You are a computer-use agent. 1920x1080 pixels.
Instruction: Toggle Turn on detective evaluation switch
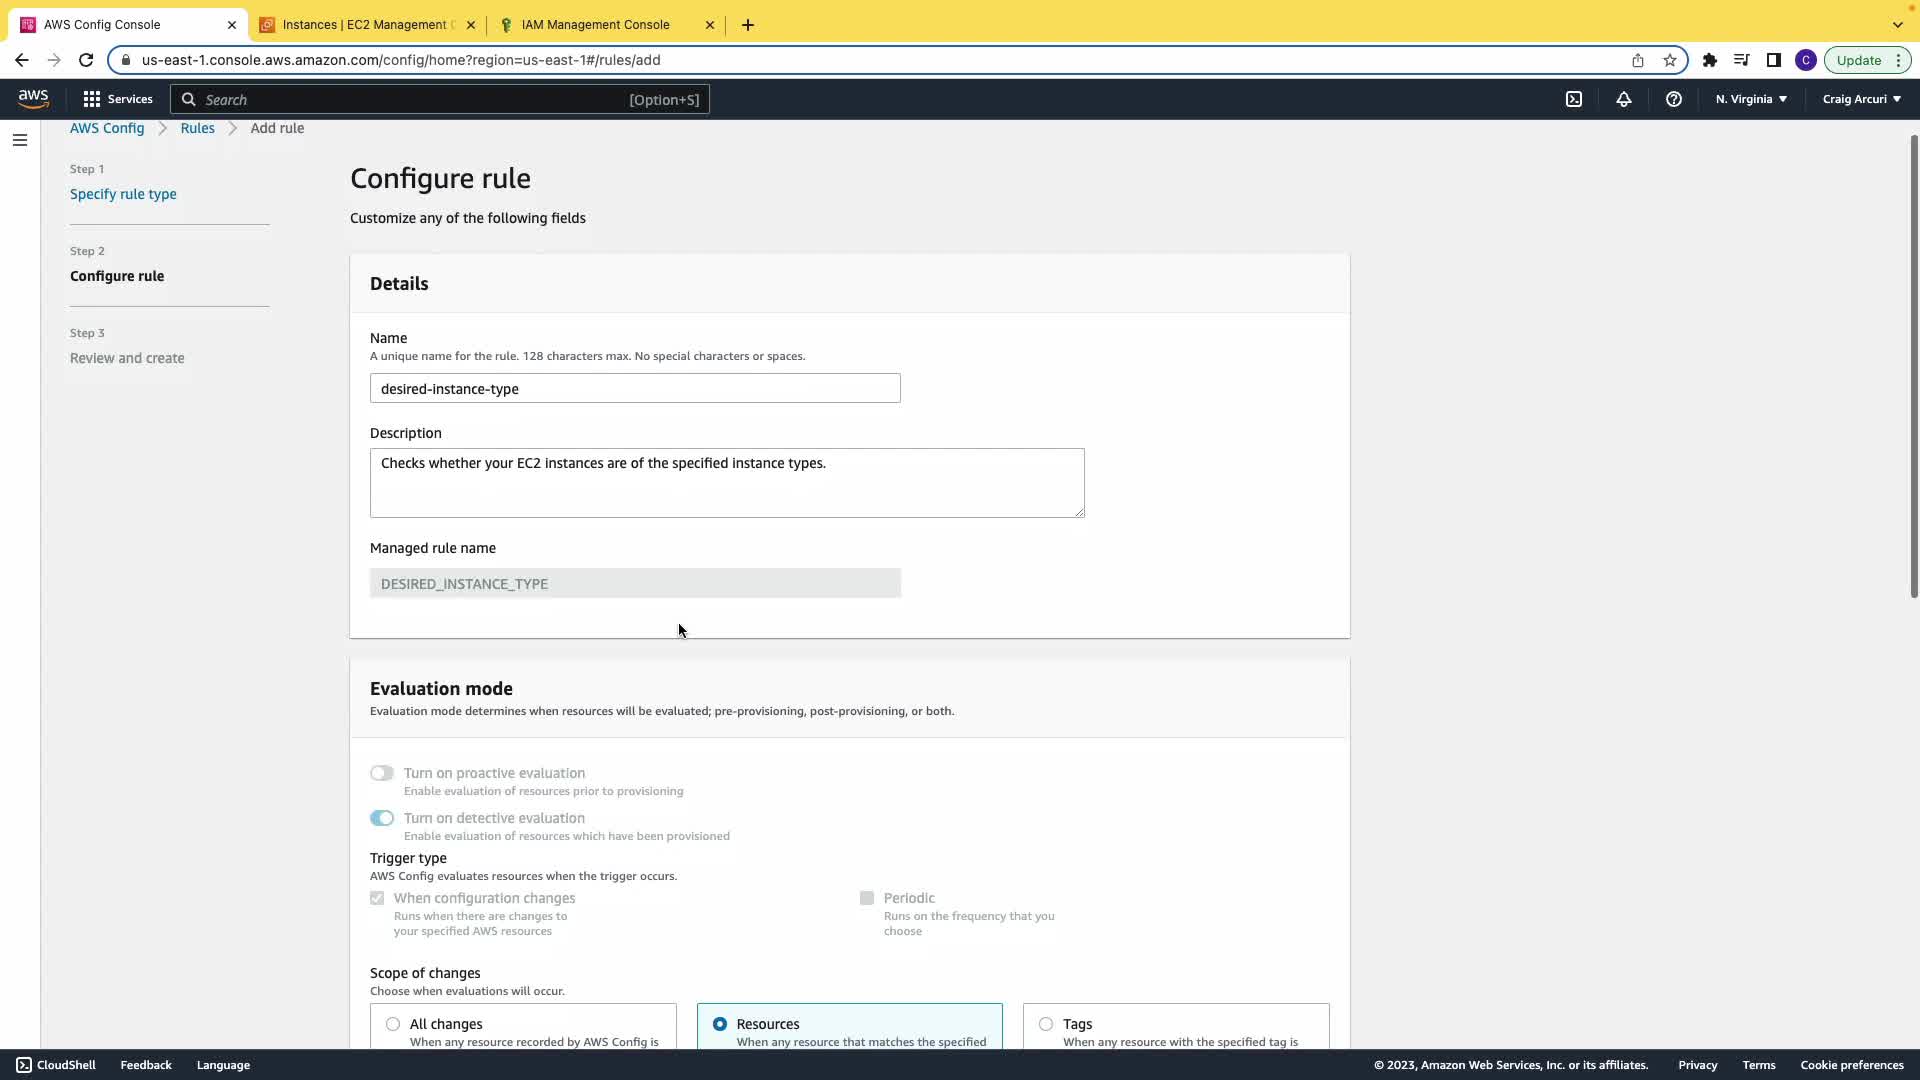[x=382, y=818]
